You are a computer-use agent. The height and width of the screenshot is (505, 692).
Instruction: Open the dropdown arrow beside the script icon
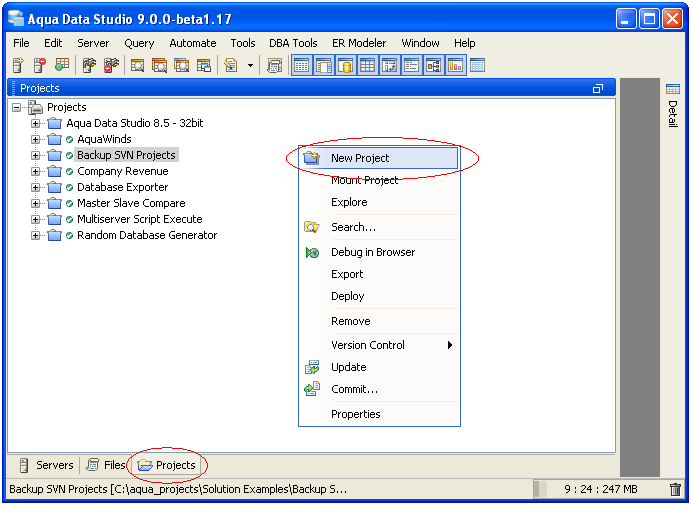250,66
